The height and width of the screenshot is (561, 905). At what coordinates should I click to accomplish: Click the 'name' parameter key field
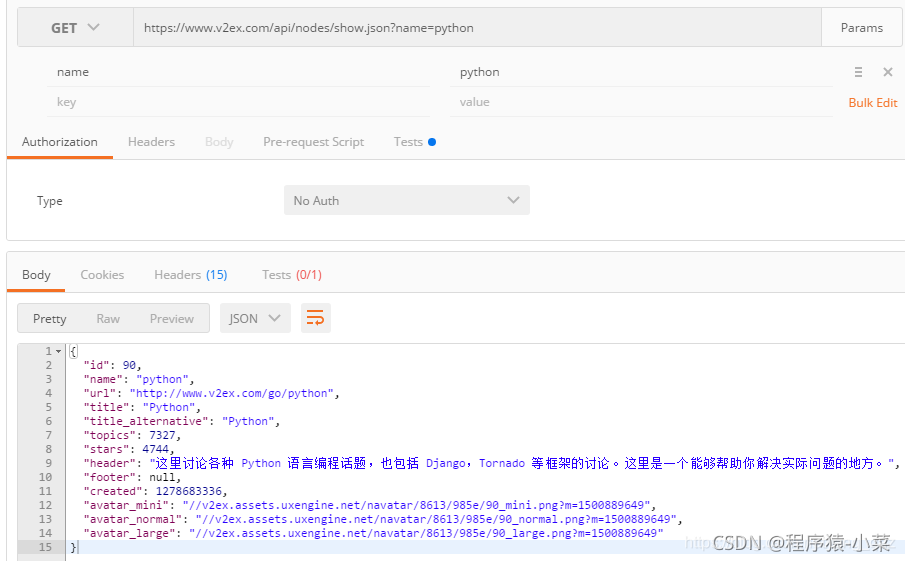[x=238, y=72]
